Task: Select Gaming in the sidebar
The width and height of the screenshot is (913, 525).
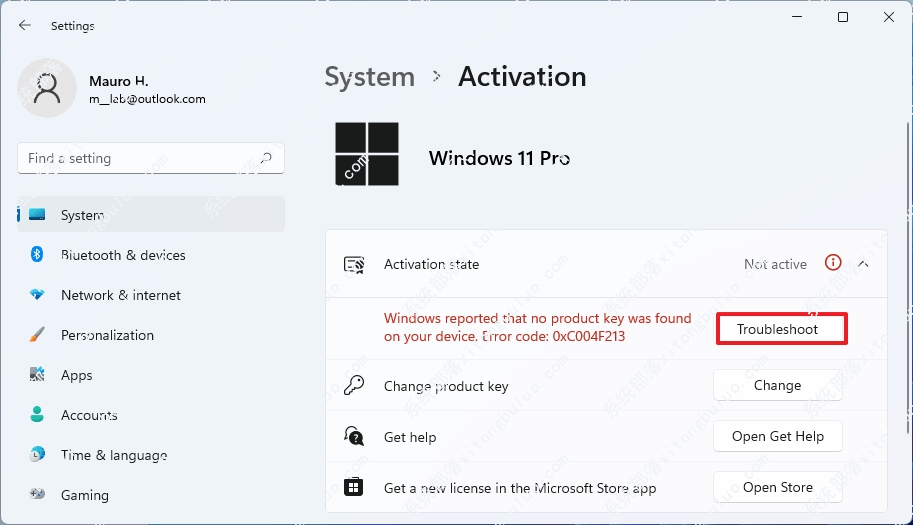Action: click(x=84, y=495)
